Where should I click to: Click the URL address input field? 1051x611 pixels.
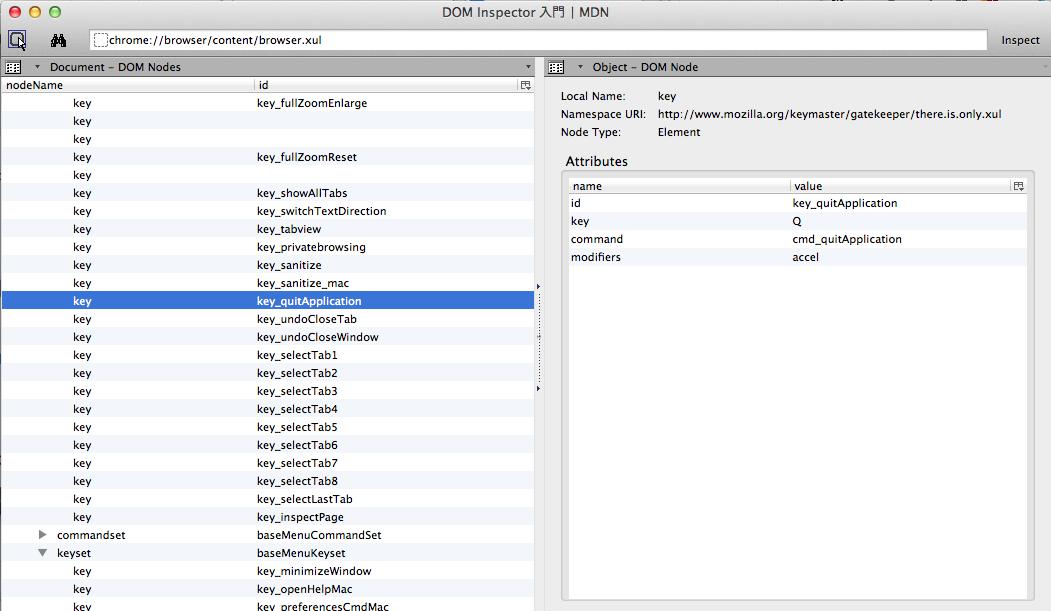tap(540, 40)
